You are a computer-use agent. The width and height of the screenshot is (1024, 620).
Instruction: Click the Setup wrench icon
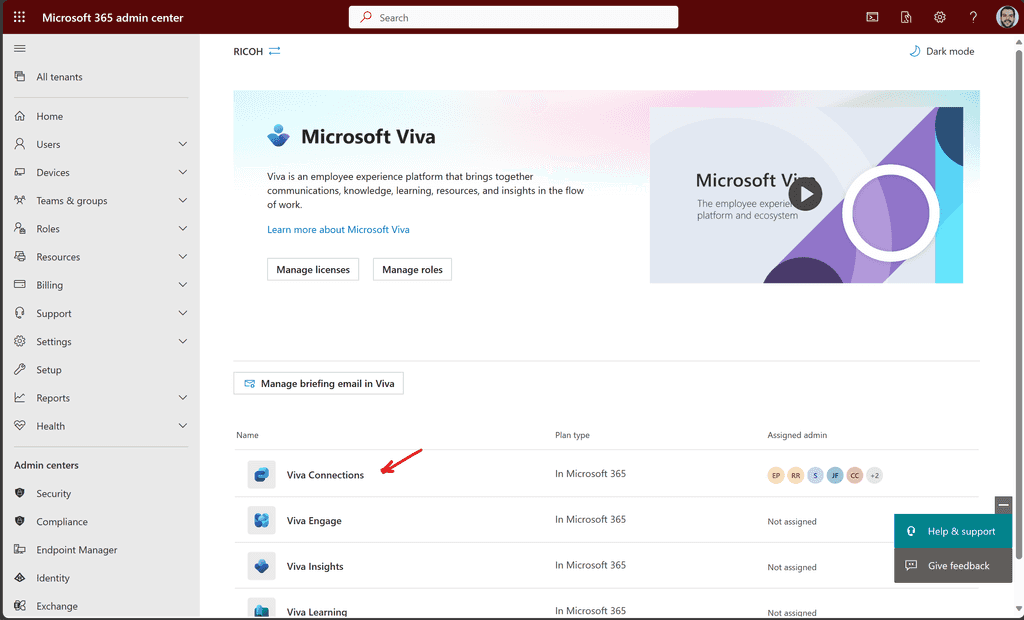pos(20,369)
